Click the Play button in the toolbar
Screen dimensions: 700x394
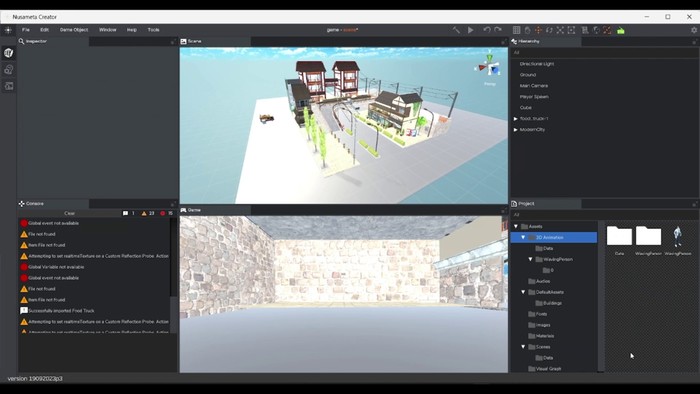click(471, 30)
